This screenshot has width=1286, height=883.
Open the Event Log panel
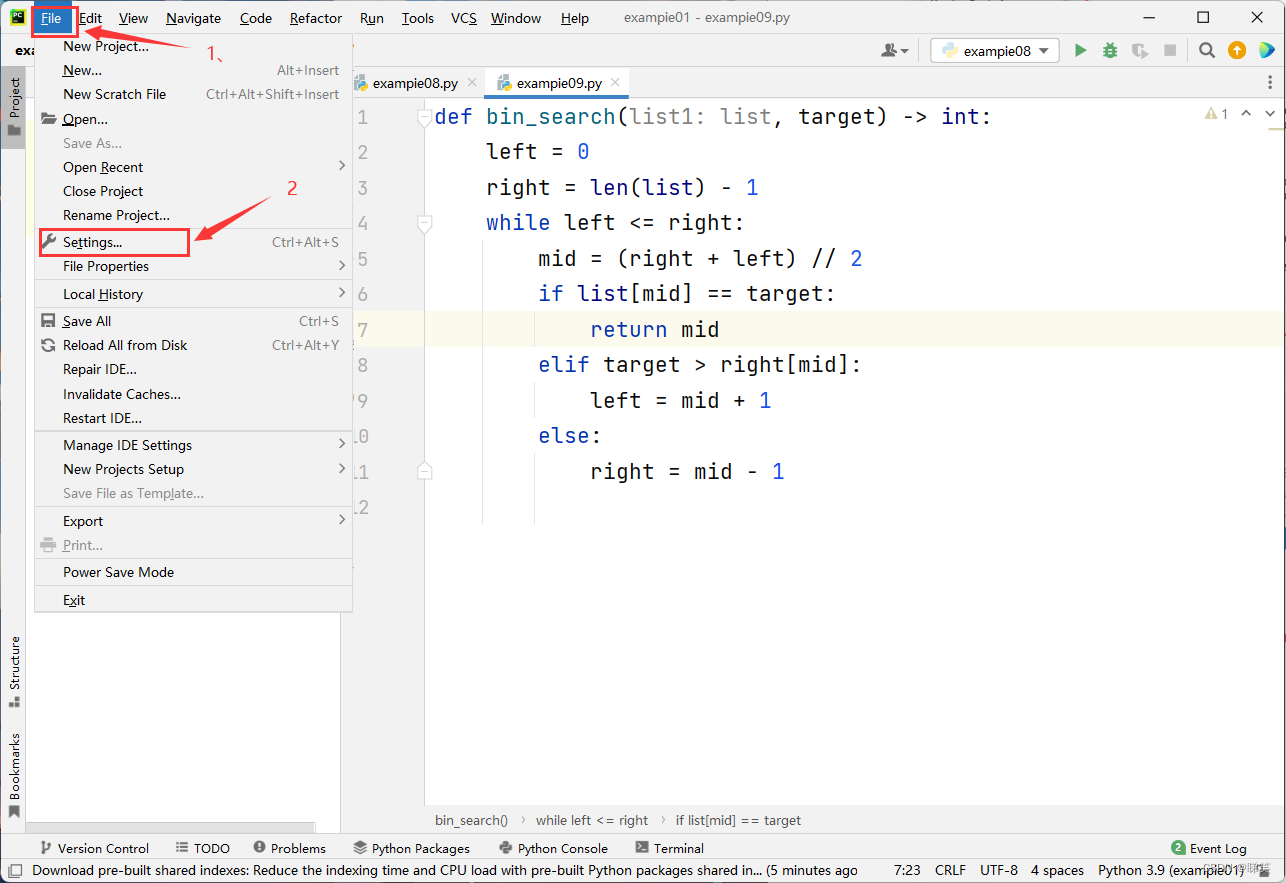click(x=1209, y=848)
